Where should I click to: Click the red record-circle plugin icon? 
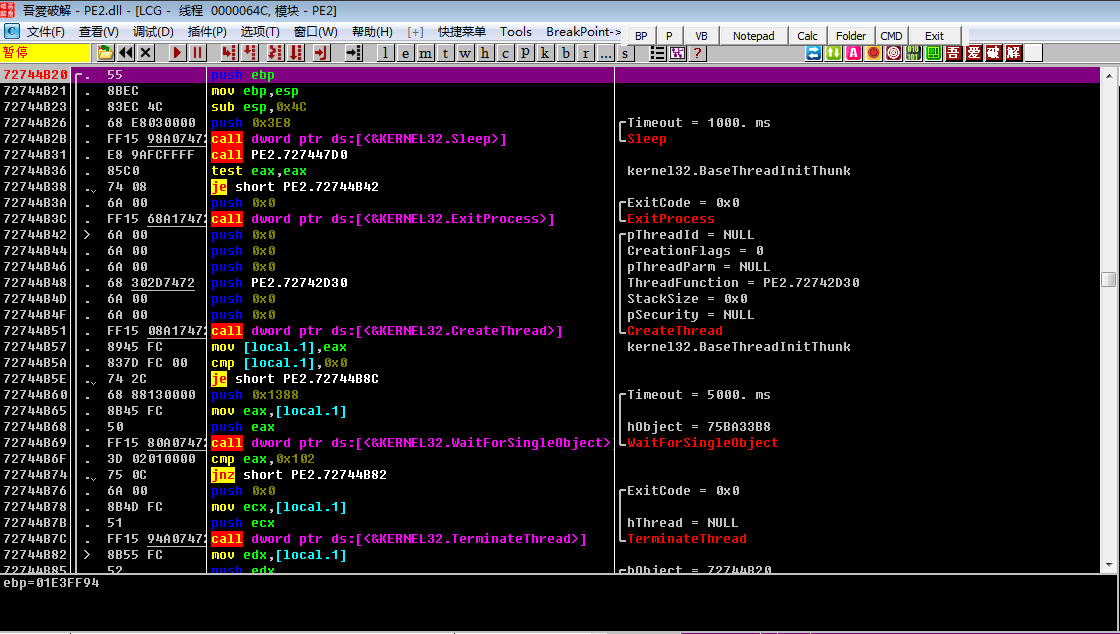point(873,53)
